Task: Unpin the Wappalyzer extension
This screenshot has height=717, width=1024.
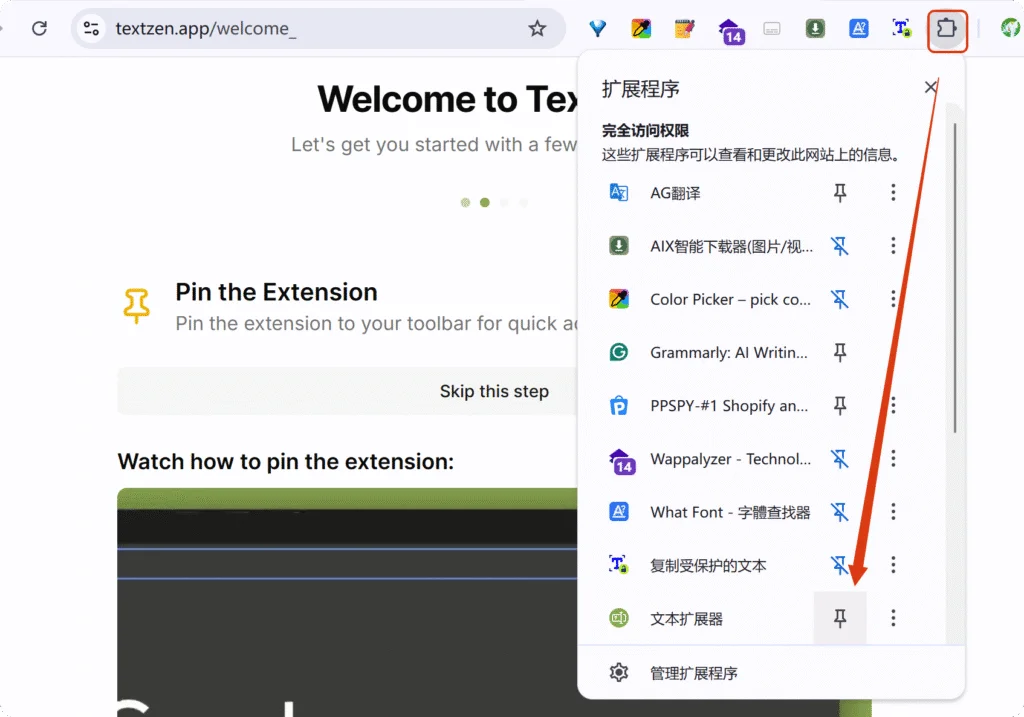Action: [840, 459]
